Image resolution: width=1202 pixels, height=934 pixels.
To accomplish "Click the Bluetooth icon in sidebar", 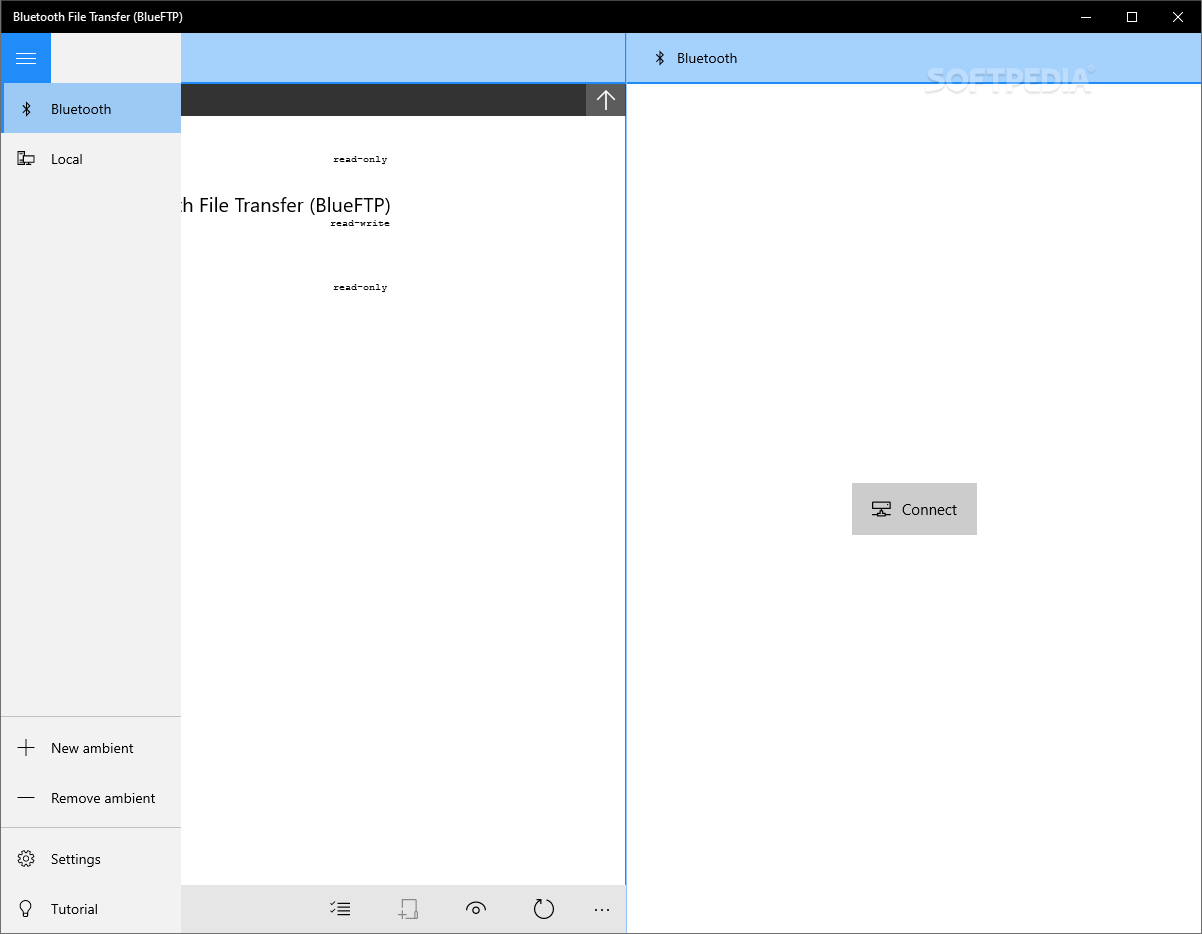I will click(27, 109).
